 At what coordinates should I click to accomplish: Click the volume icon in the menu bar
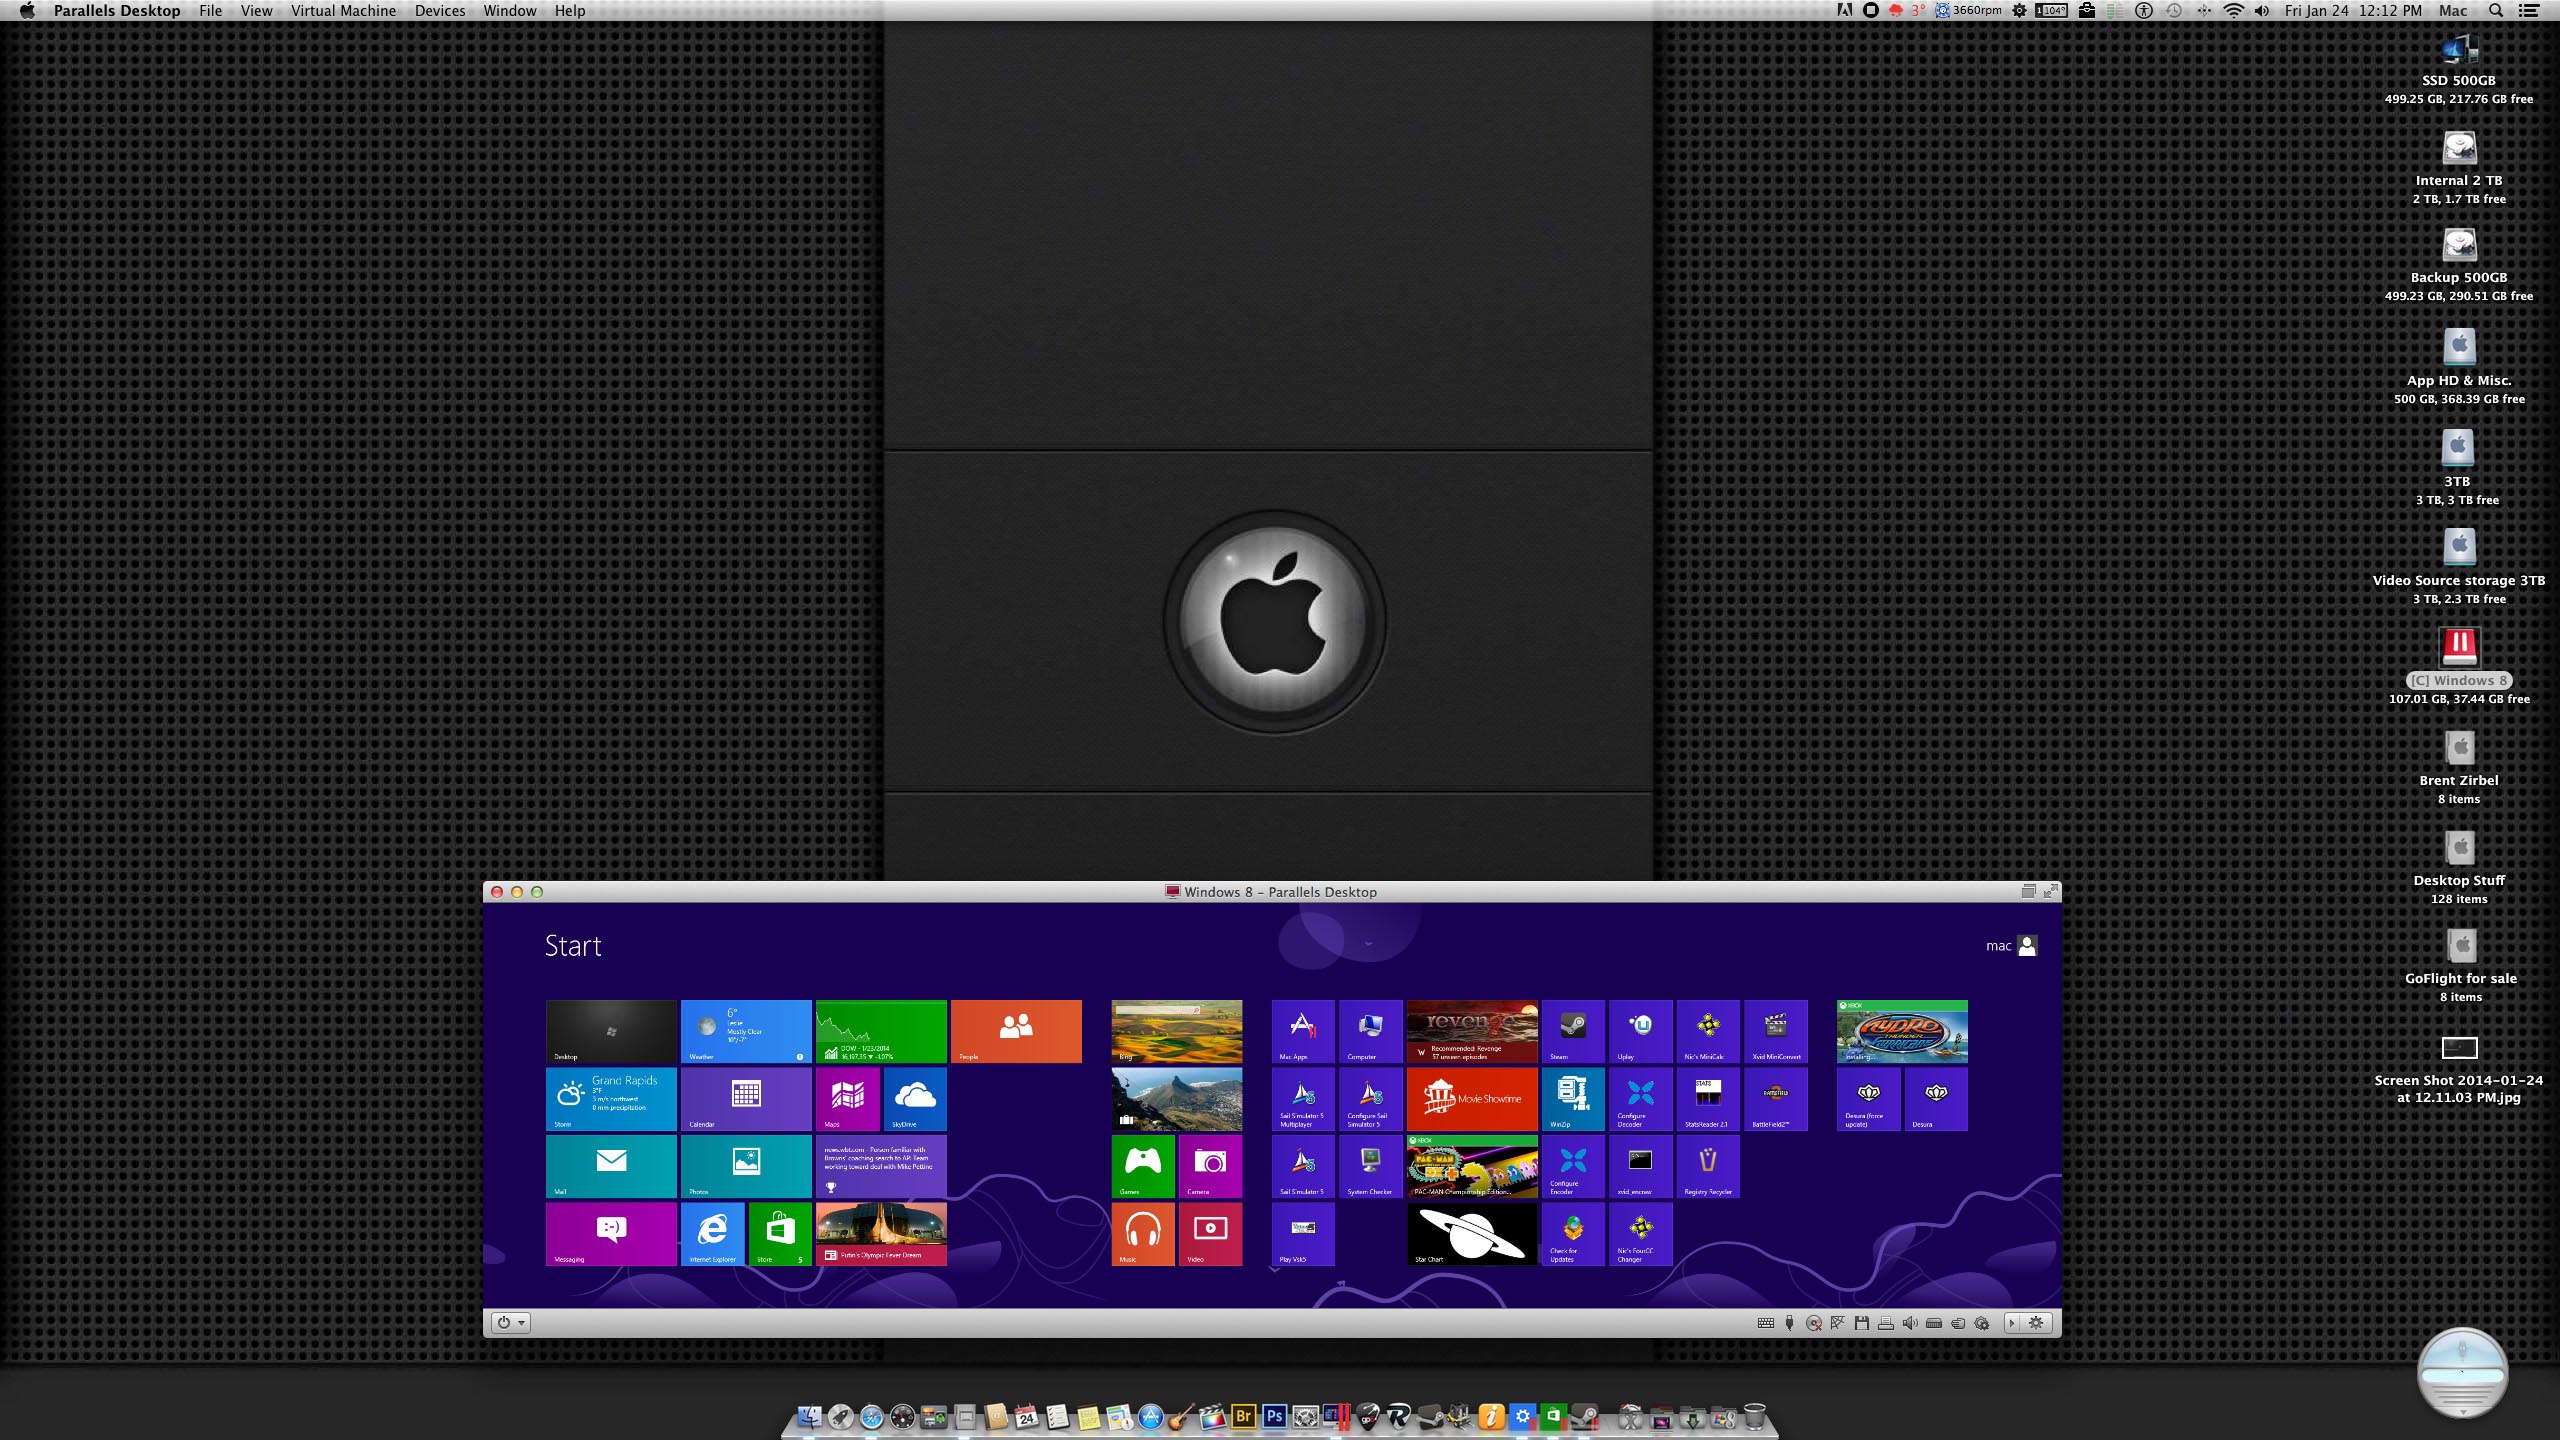(x=2262, y=11)
